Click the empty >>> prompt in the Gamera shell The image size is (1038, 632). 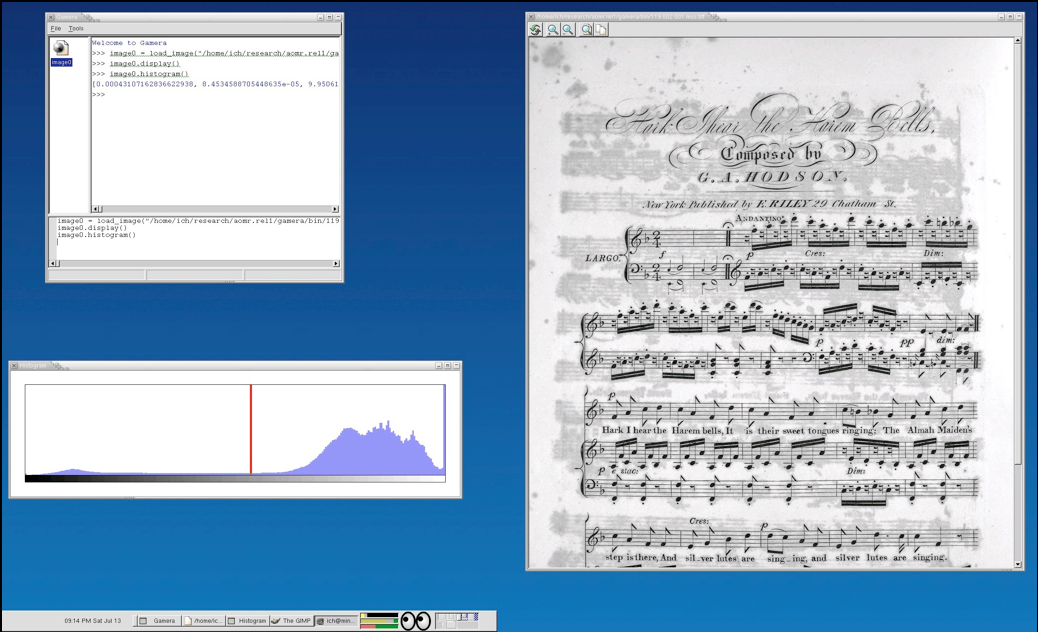coord(99,95)
